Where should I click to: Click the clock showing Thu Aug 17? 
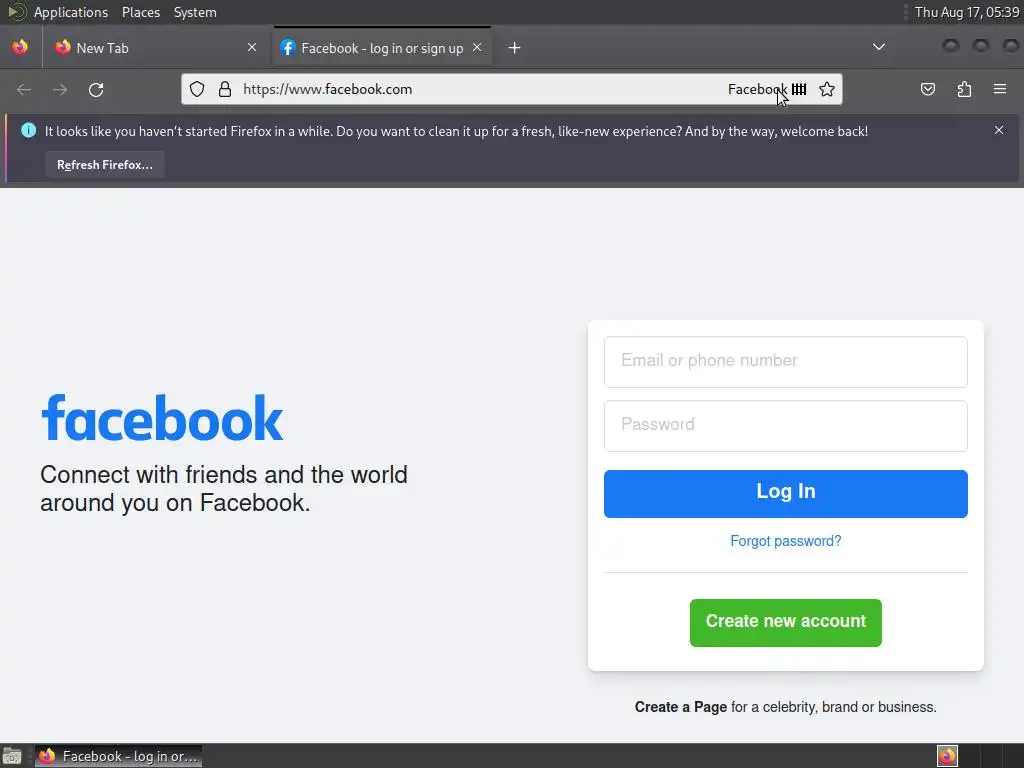[967, 12]
